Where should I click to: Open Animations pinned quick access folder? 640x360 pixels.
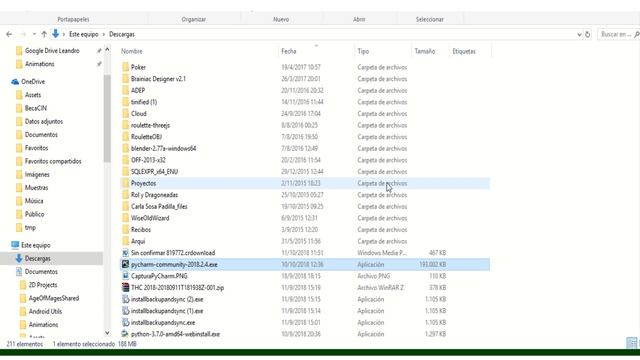pyautogui.click(x=39, y=64)
